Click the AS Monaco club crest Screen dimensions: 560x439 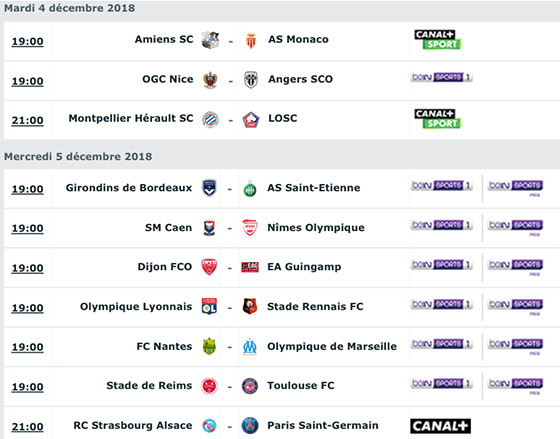tap(251, 40)
